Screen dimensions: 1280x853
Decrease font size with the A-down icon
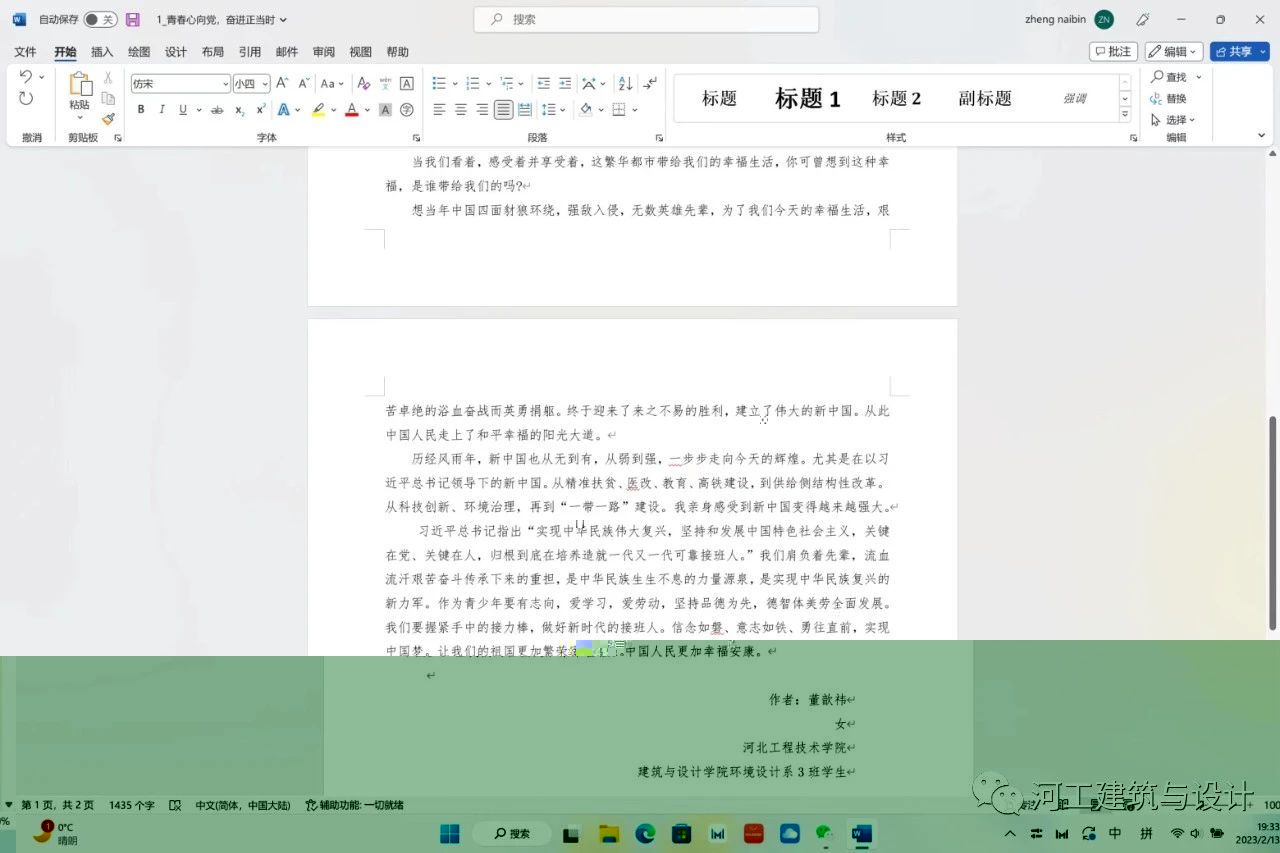tap(304, 84)
